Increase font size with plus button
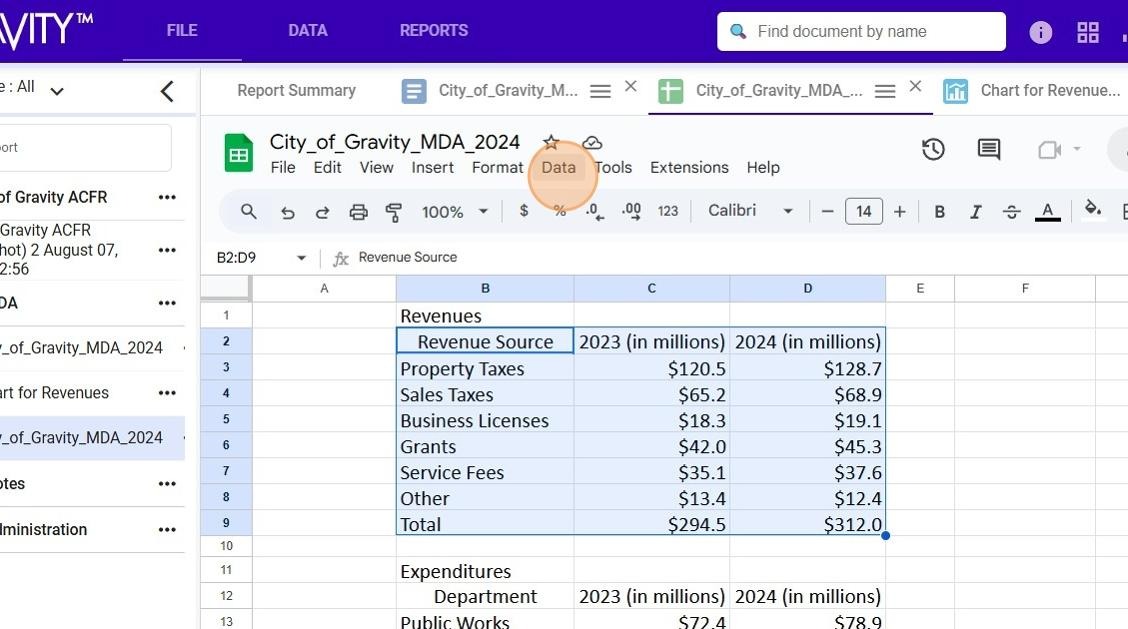The image size is (1128, 629). pyautogui.click(x=899, y=212)
